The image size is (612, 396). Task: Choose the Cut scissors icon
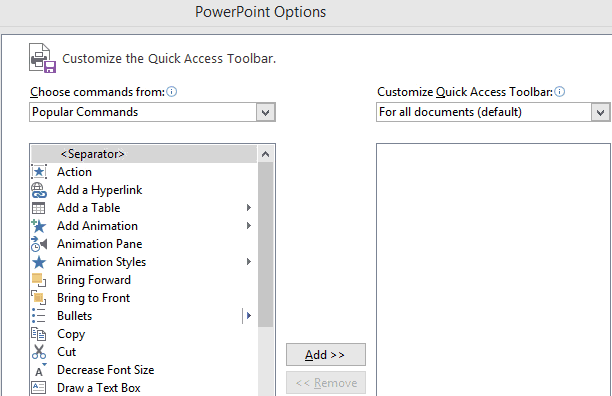point(39,352)
